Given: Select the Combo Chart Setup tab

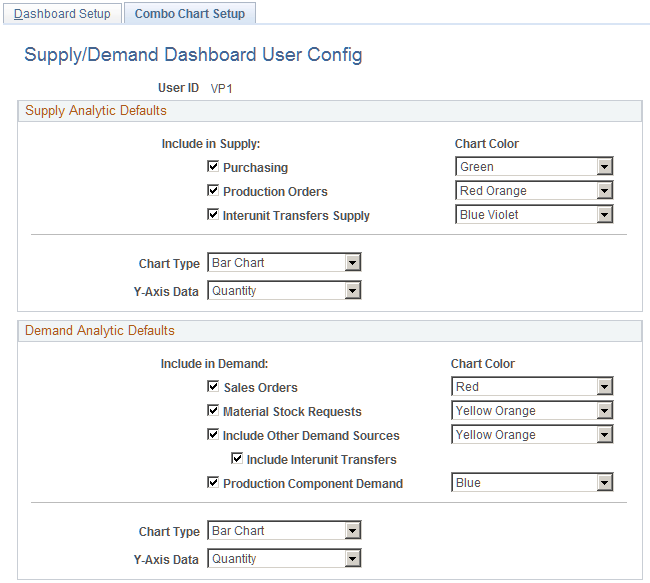Looking at the screenshot, I should coord(190,14).
